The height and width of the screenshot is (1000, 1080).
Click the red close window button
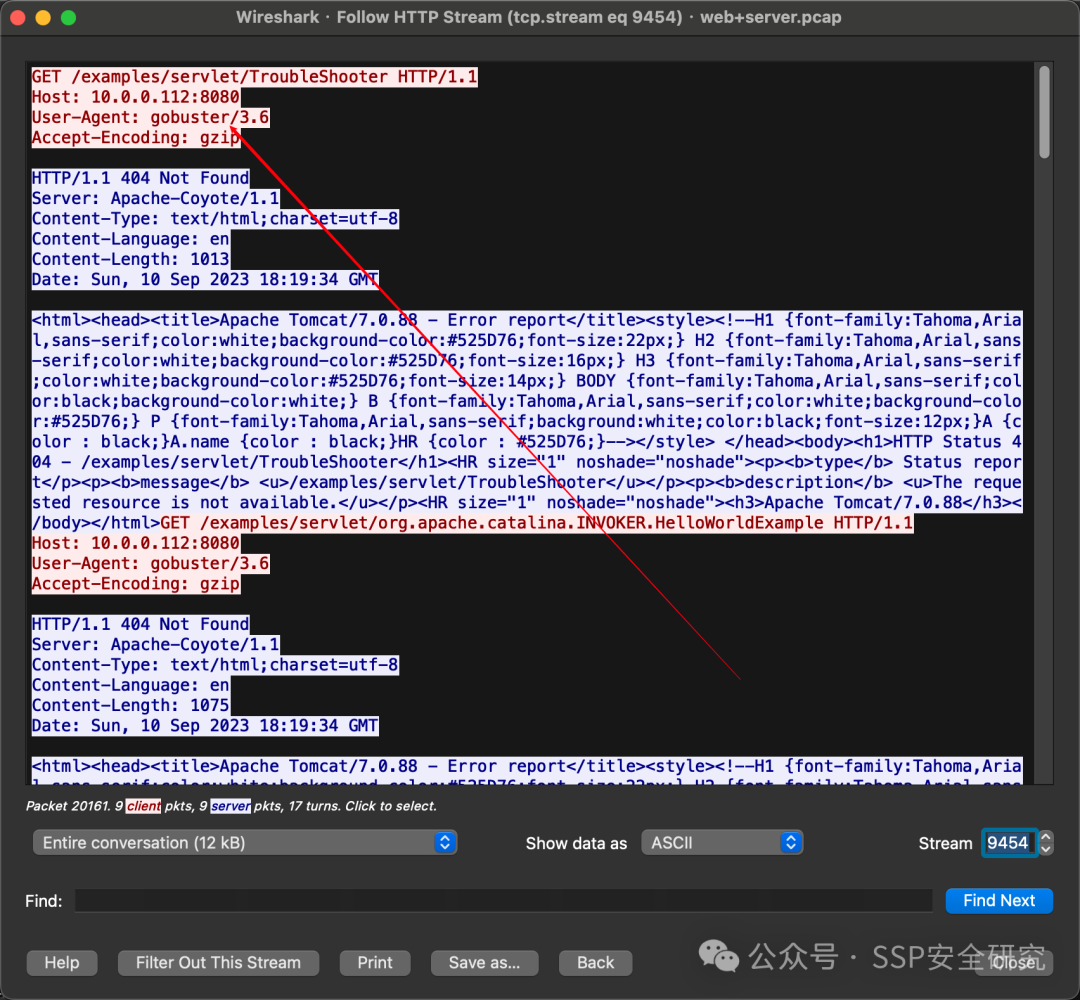click(19, 17)
